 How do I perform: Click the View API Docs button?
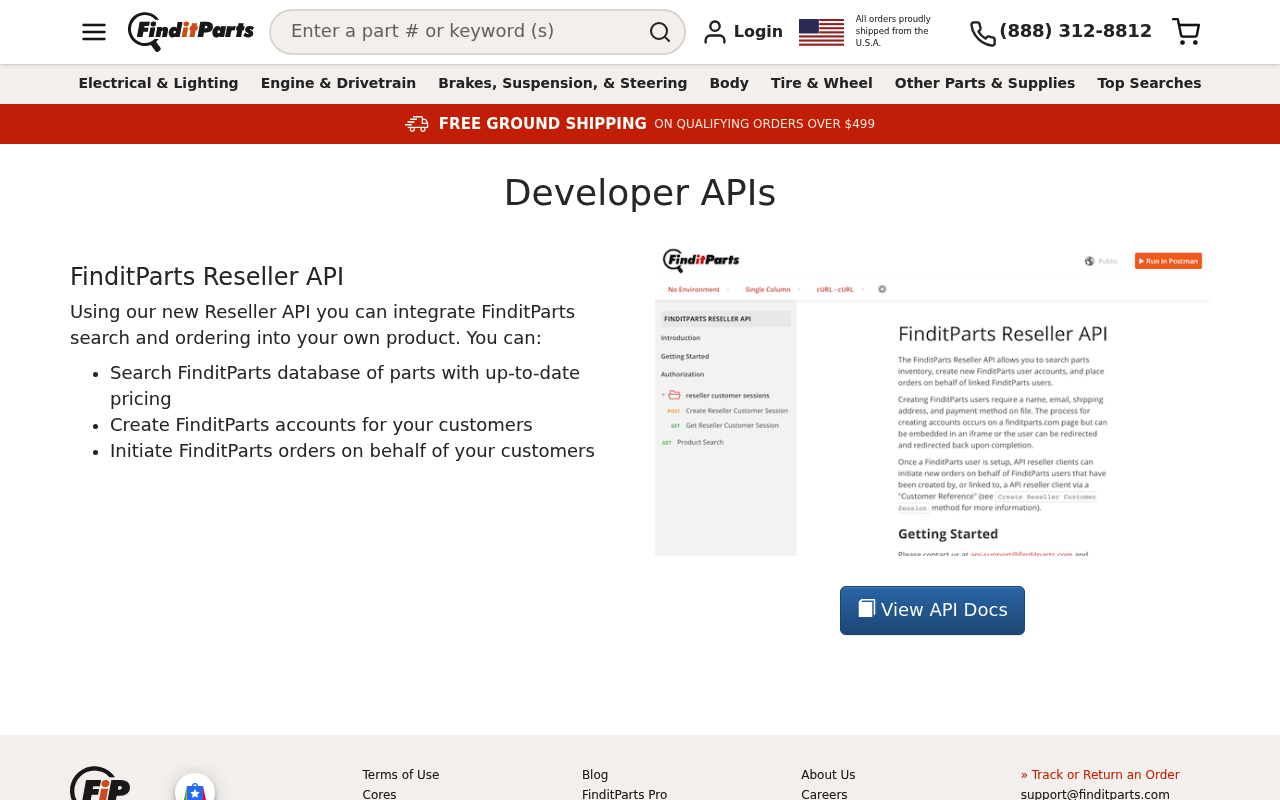point(932,610)
